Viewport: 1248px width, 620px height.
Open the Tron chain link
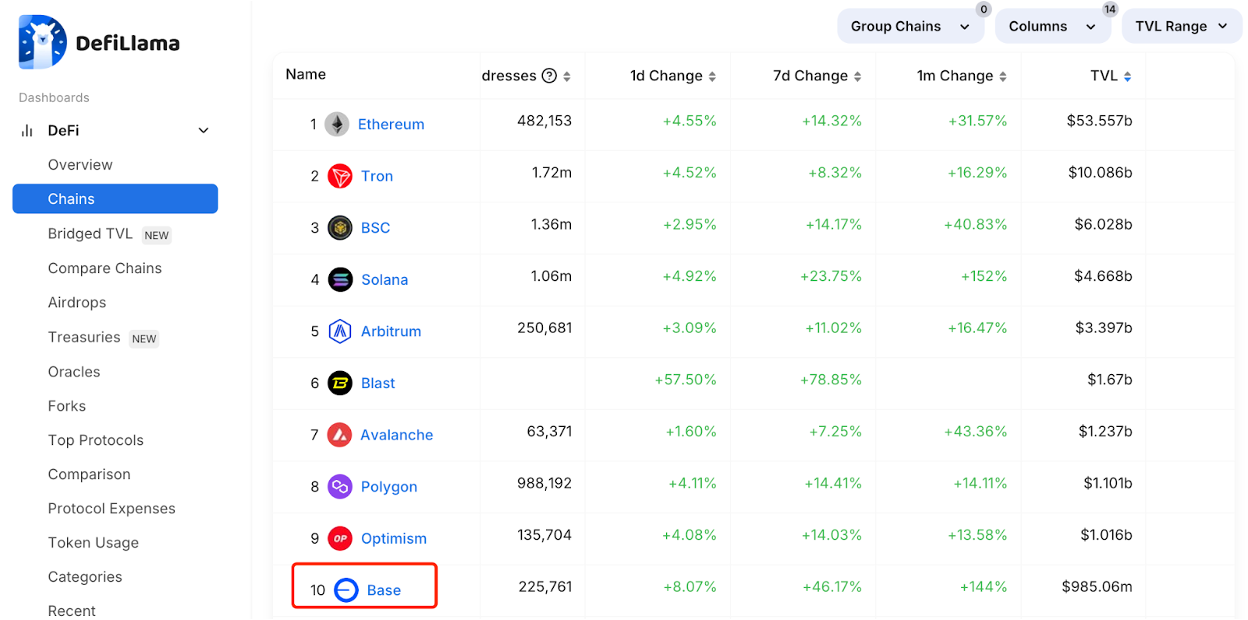coord(377,176)
